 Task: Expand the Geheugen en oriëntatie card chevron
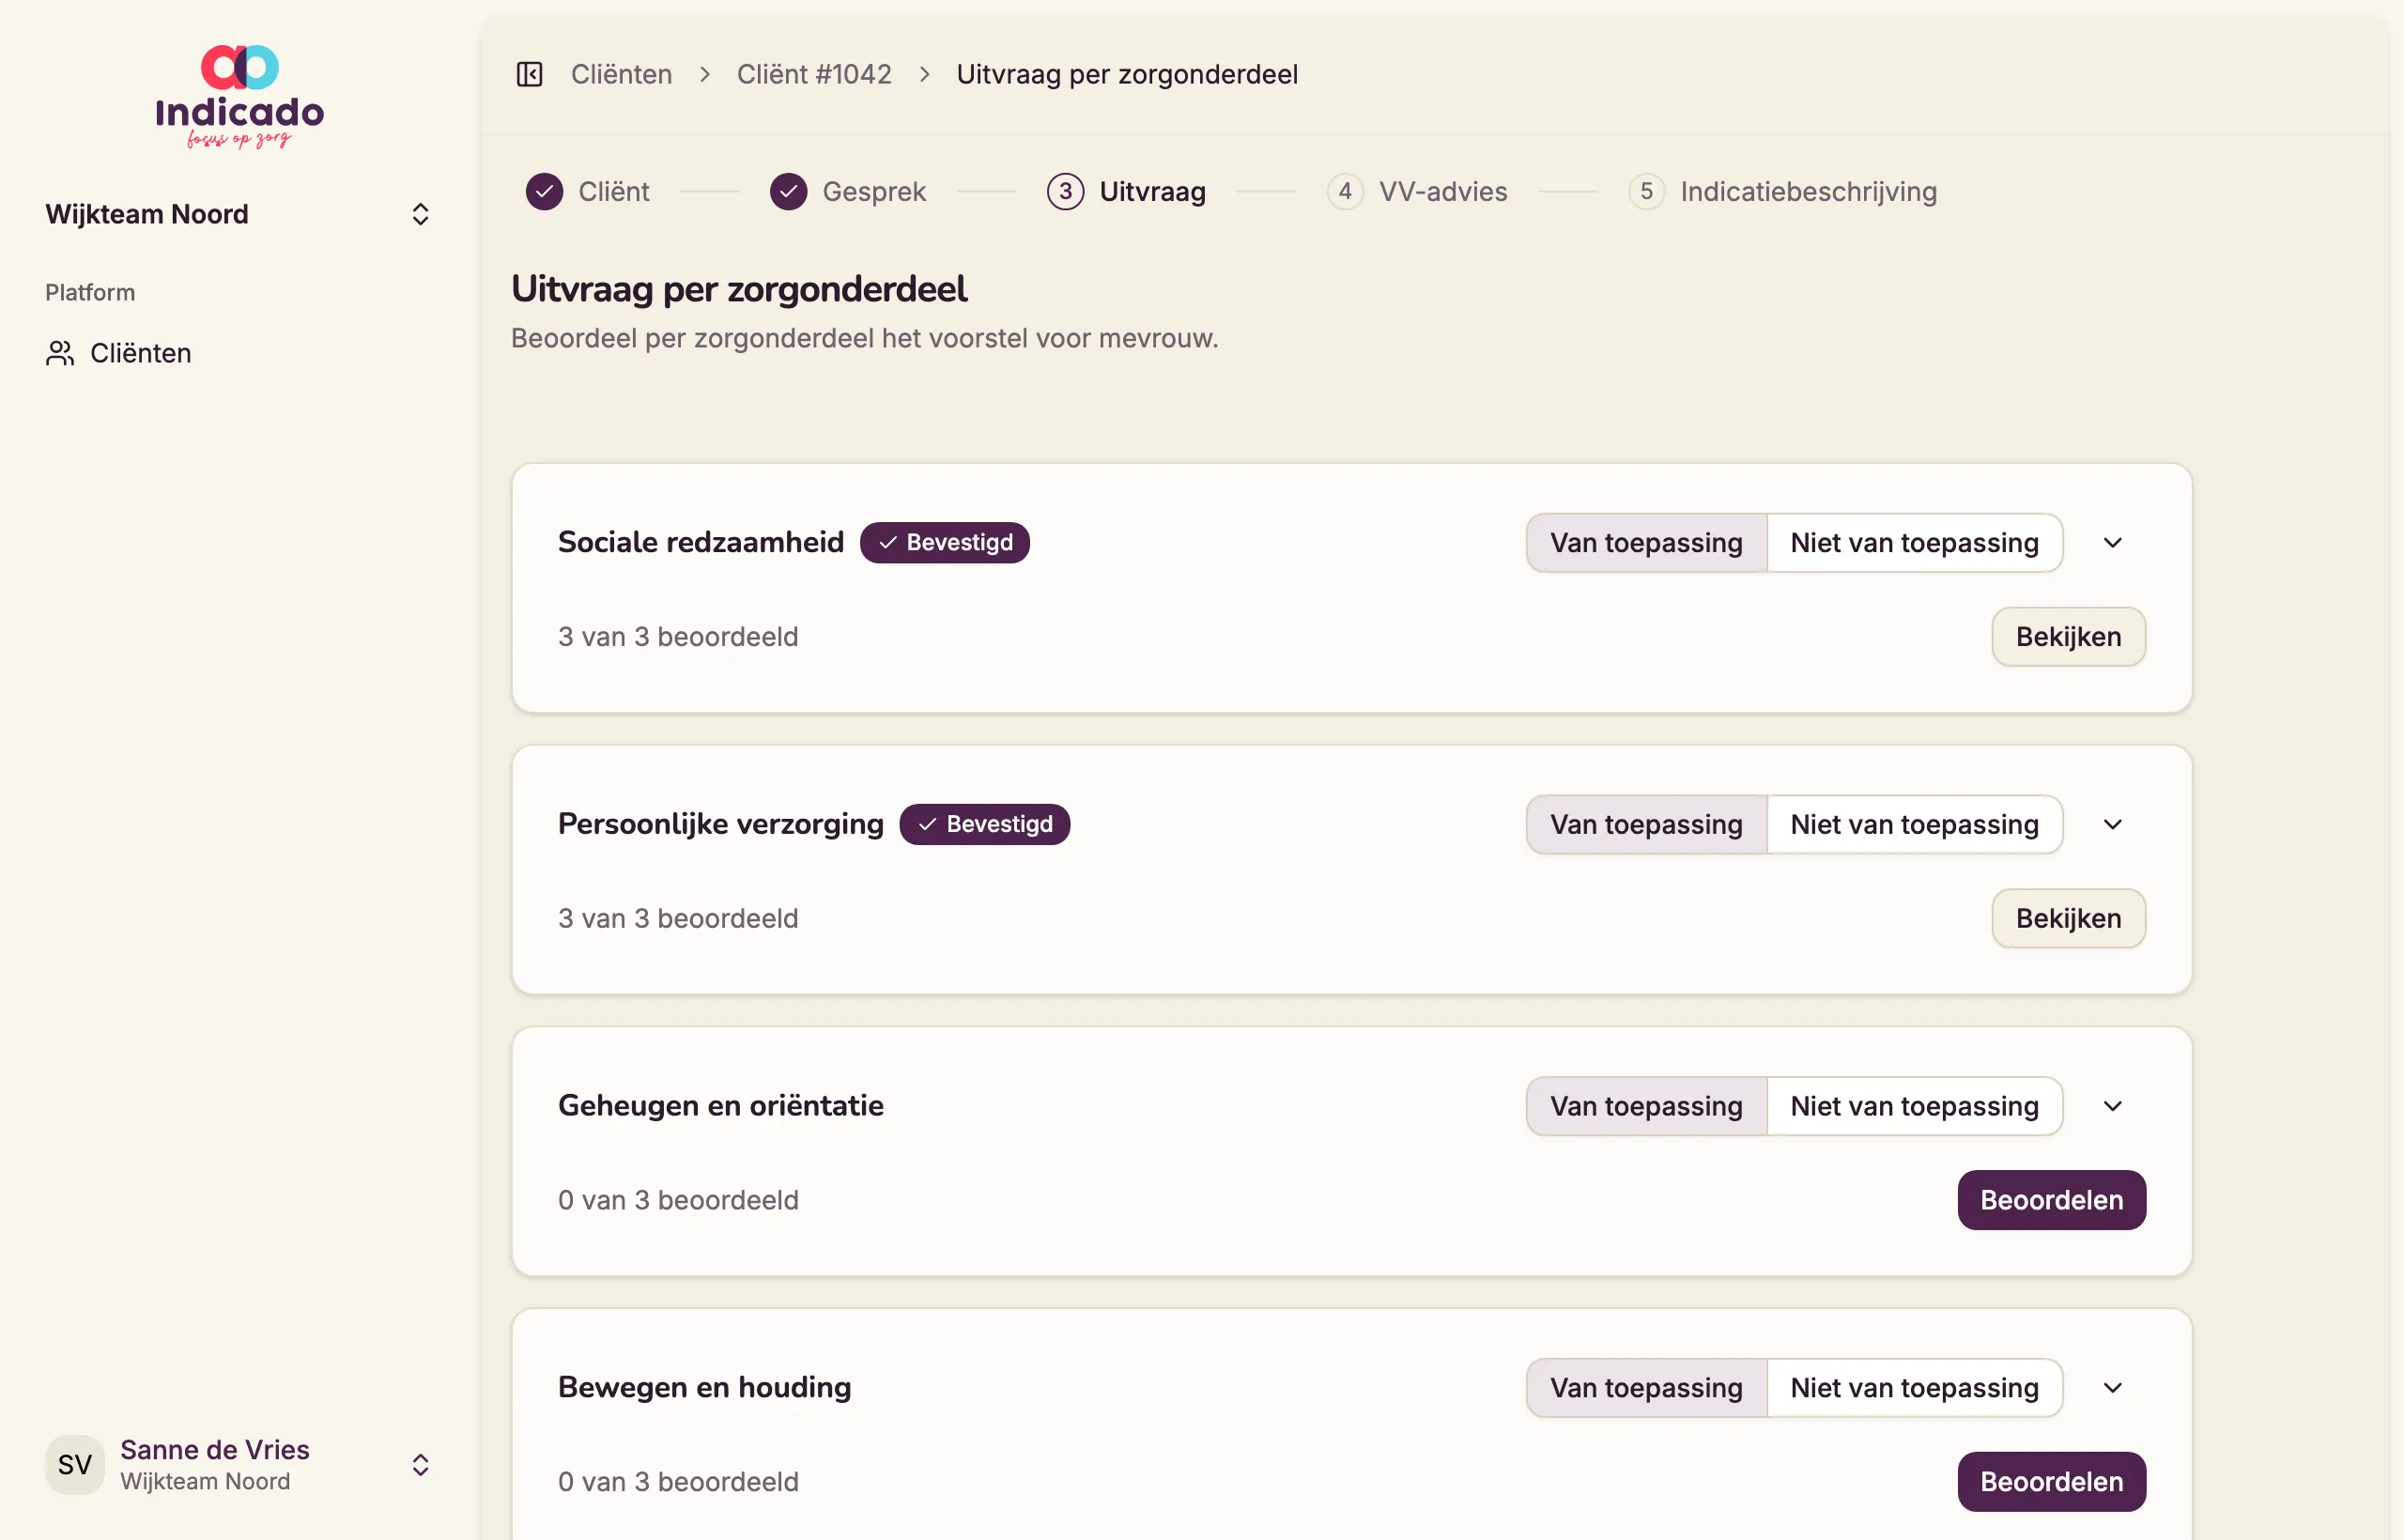(x=2113, y=1106)
